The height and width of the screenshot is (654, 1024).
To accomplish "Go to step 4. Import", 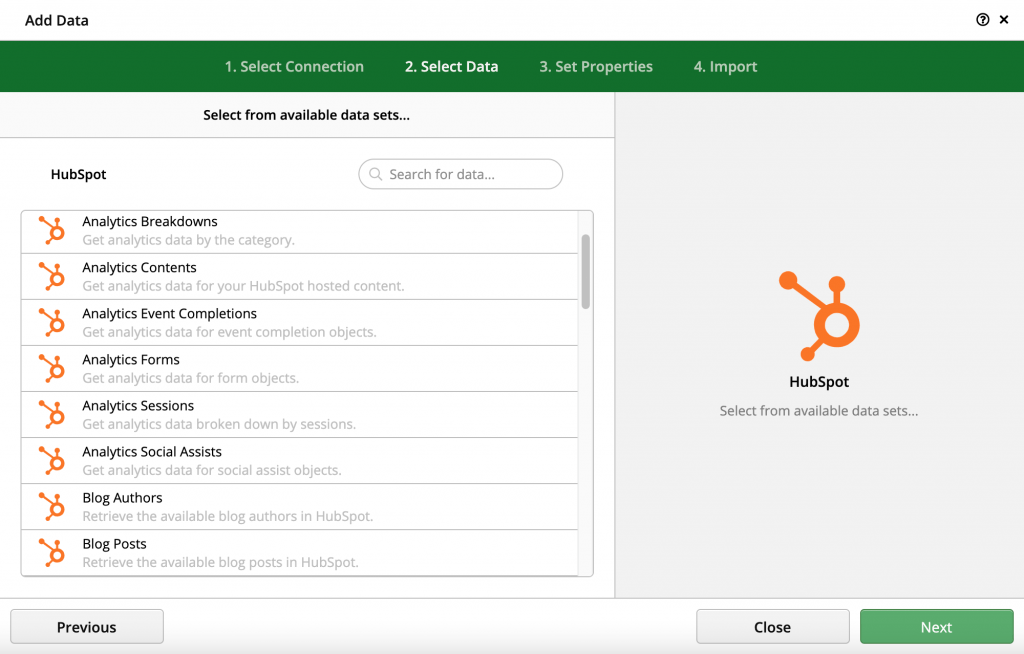I will point(725,67).
